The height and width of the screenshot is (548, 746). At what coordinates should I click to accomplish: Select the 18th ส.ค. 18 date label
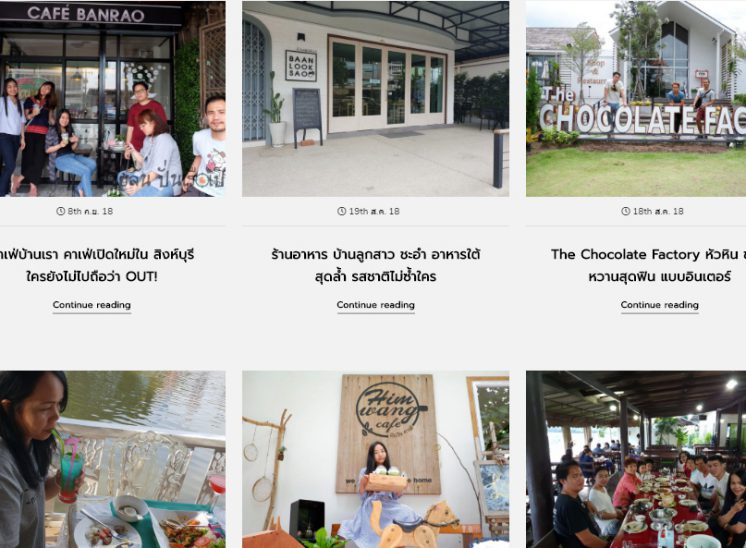[x=658, y=211]
